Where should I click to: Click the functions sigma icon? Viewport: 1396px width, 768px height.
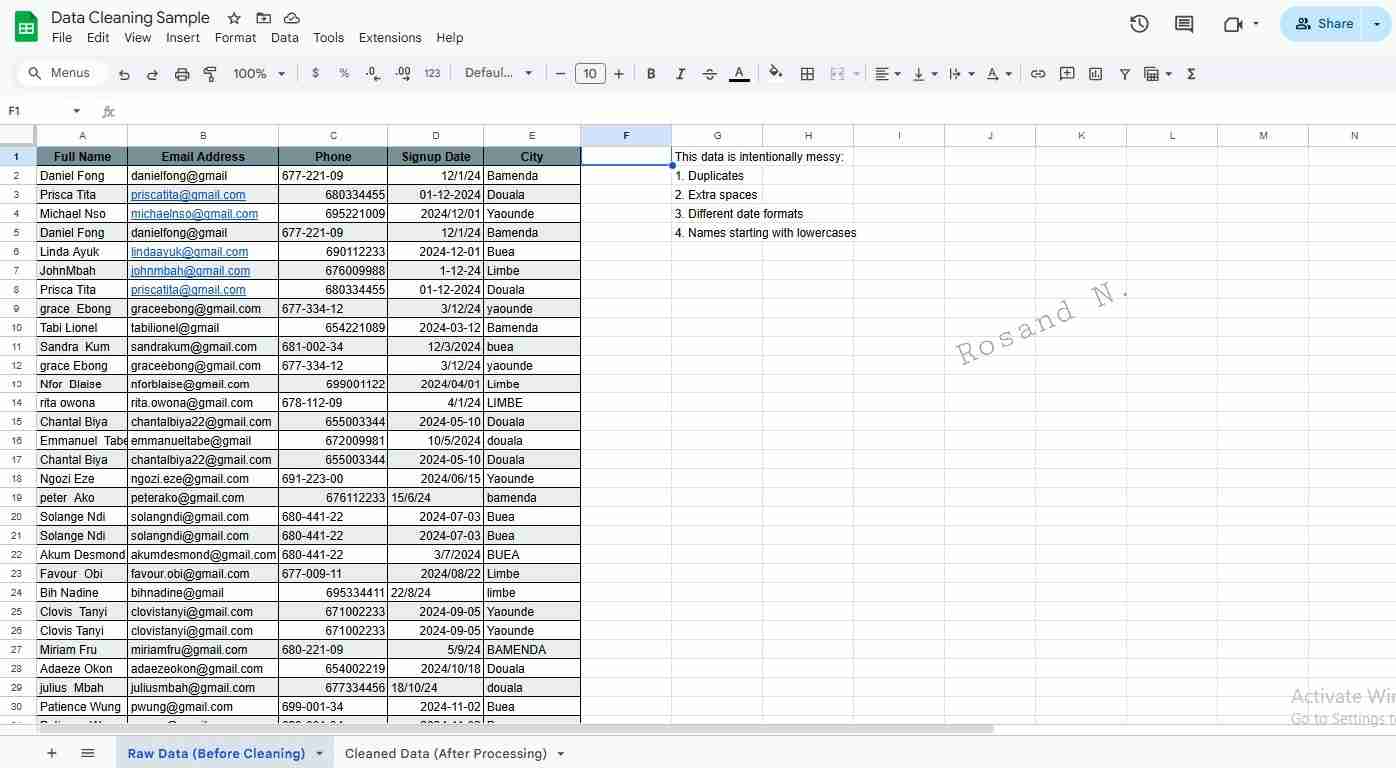coord(1191,74)
